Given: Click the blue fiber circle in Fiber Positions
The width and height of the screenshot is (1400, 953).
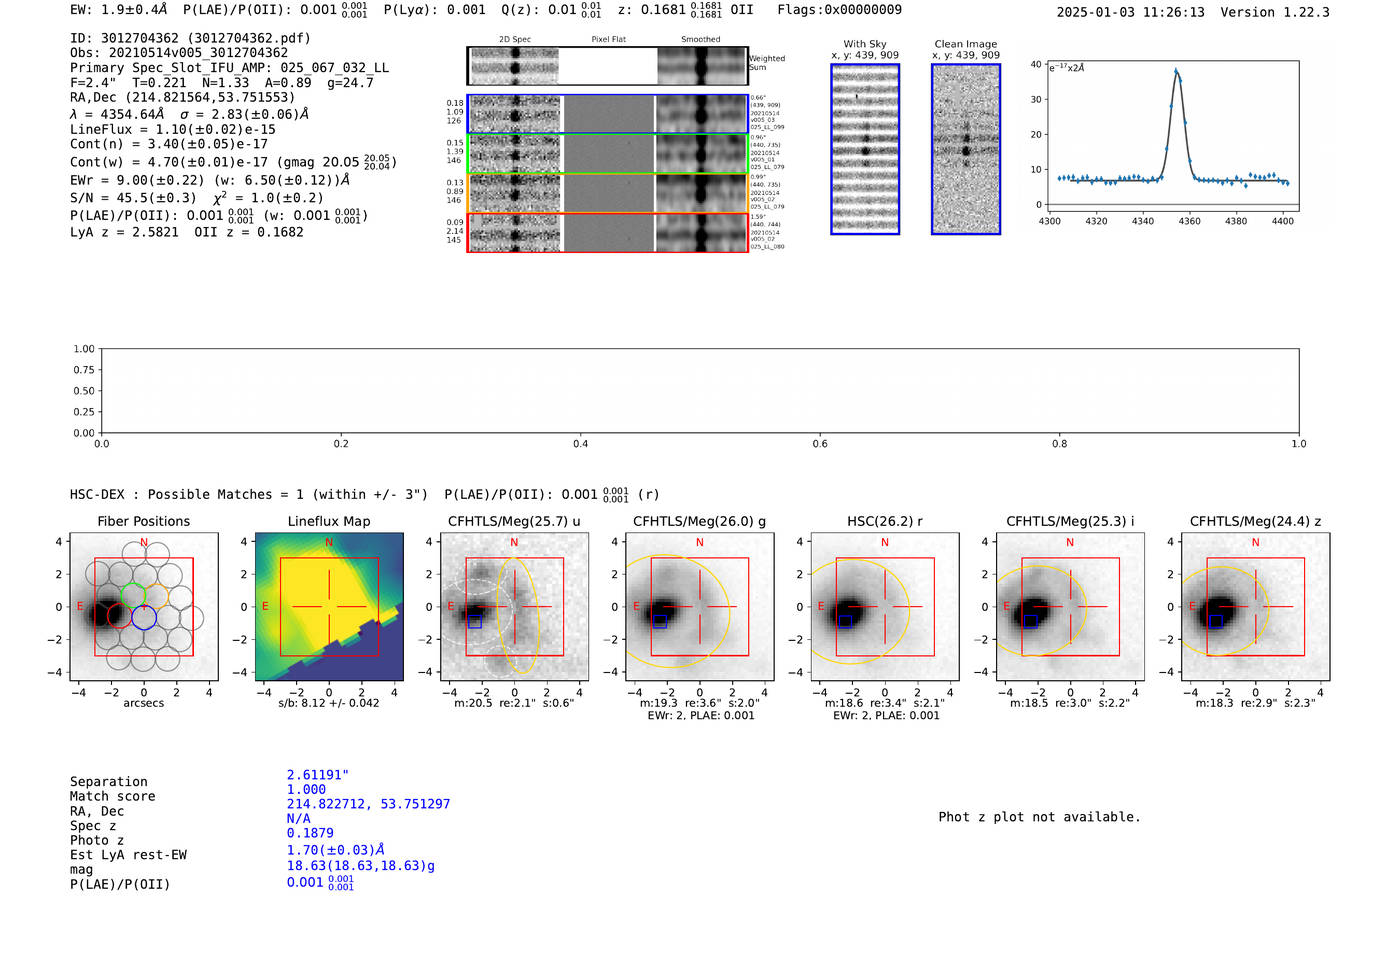Looking at the screenshot, I should [144, 618].
